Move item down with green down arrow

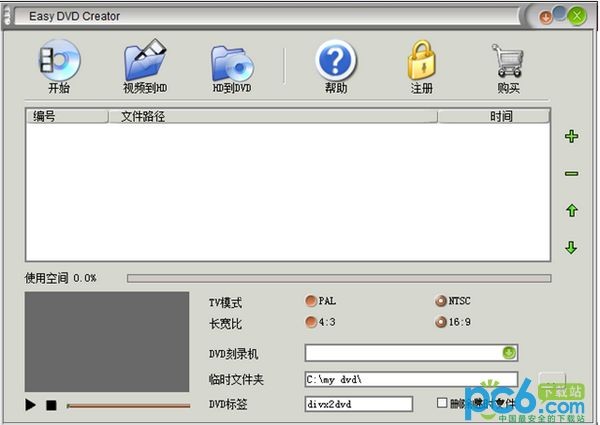pyautogui.click(x=571, y=248)
